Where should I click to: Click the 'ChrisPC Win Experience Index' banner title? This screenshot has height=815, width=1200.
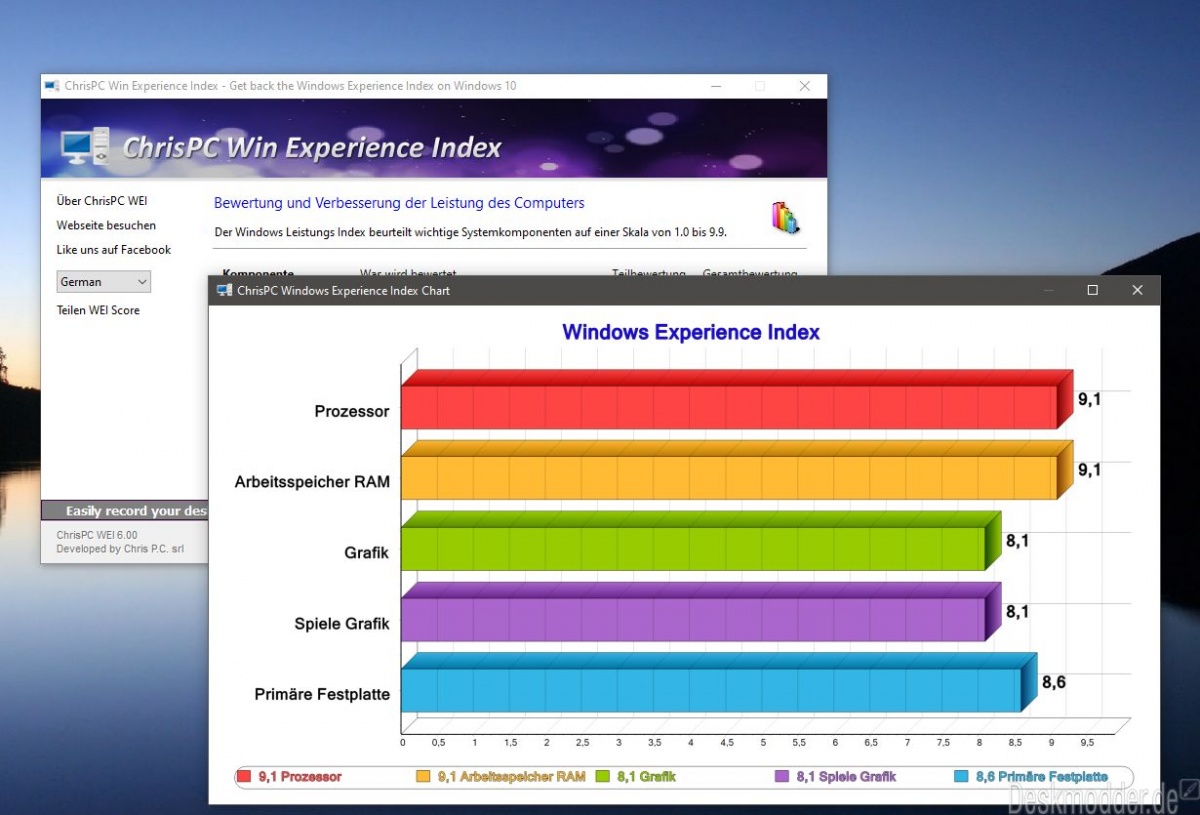(312, 148)
